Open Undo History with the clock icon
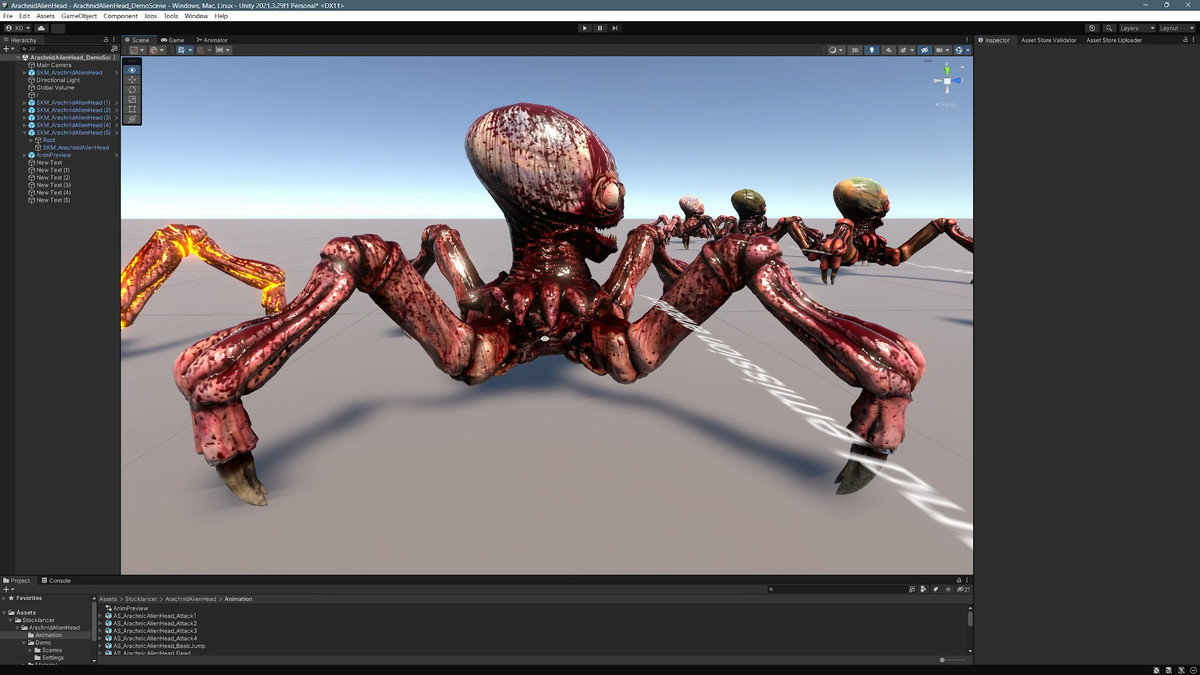The height and width of the screenshot is (675, 1200). click(1092, 28)
